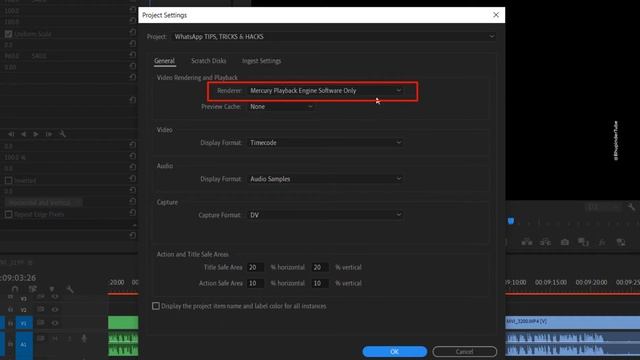The height and width of the screenshot is (360, 640).
Task: Expand the Capture Format dropdown
Action: tap(325, 215)
